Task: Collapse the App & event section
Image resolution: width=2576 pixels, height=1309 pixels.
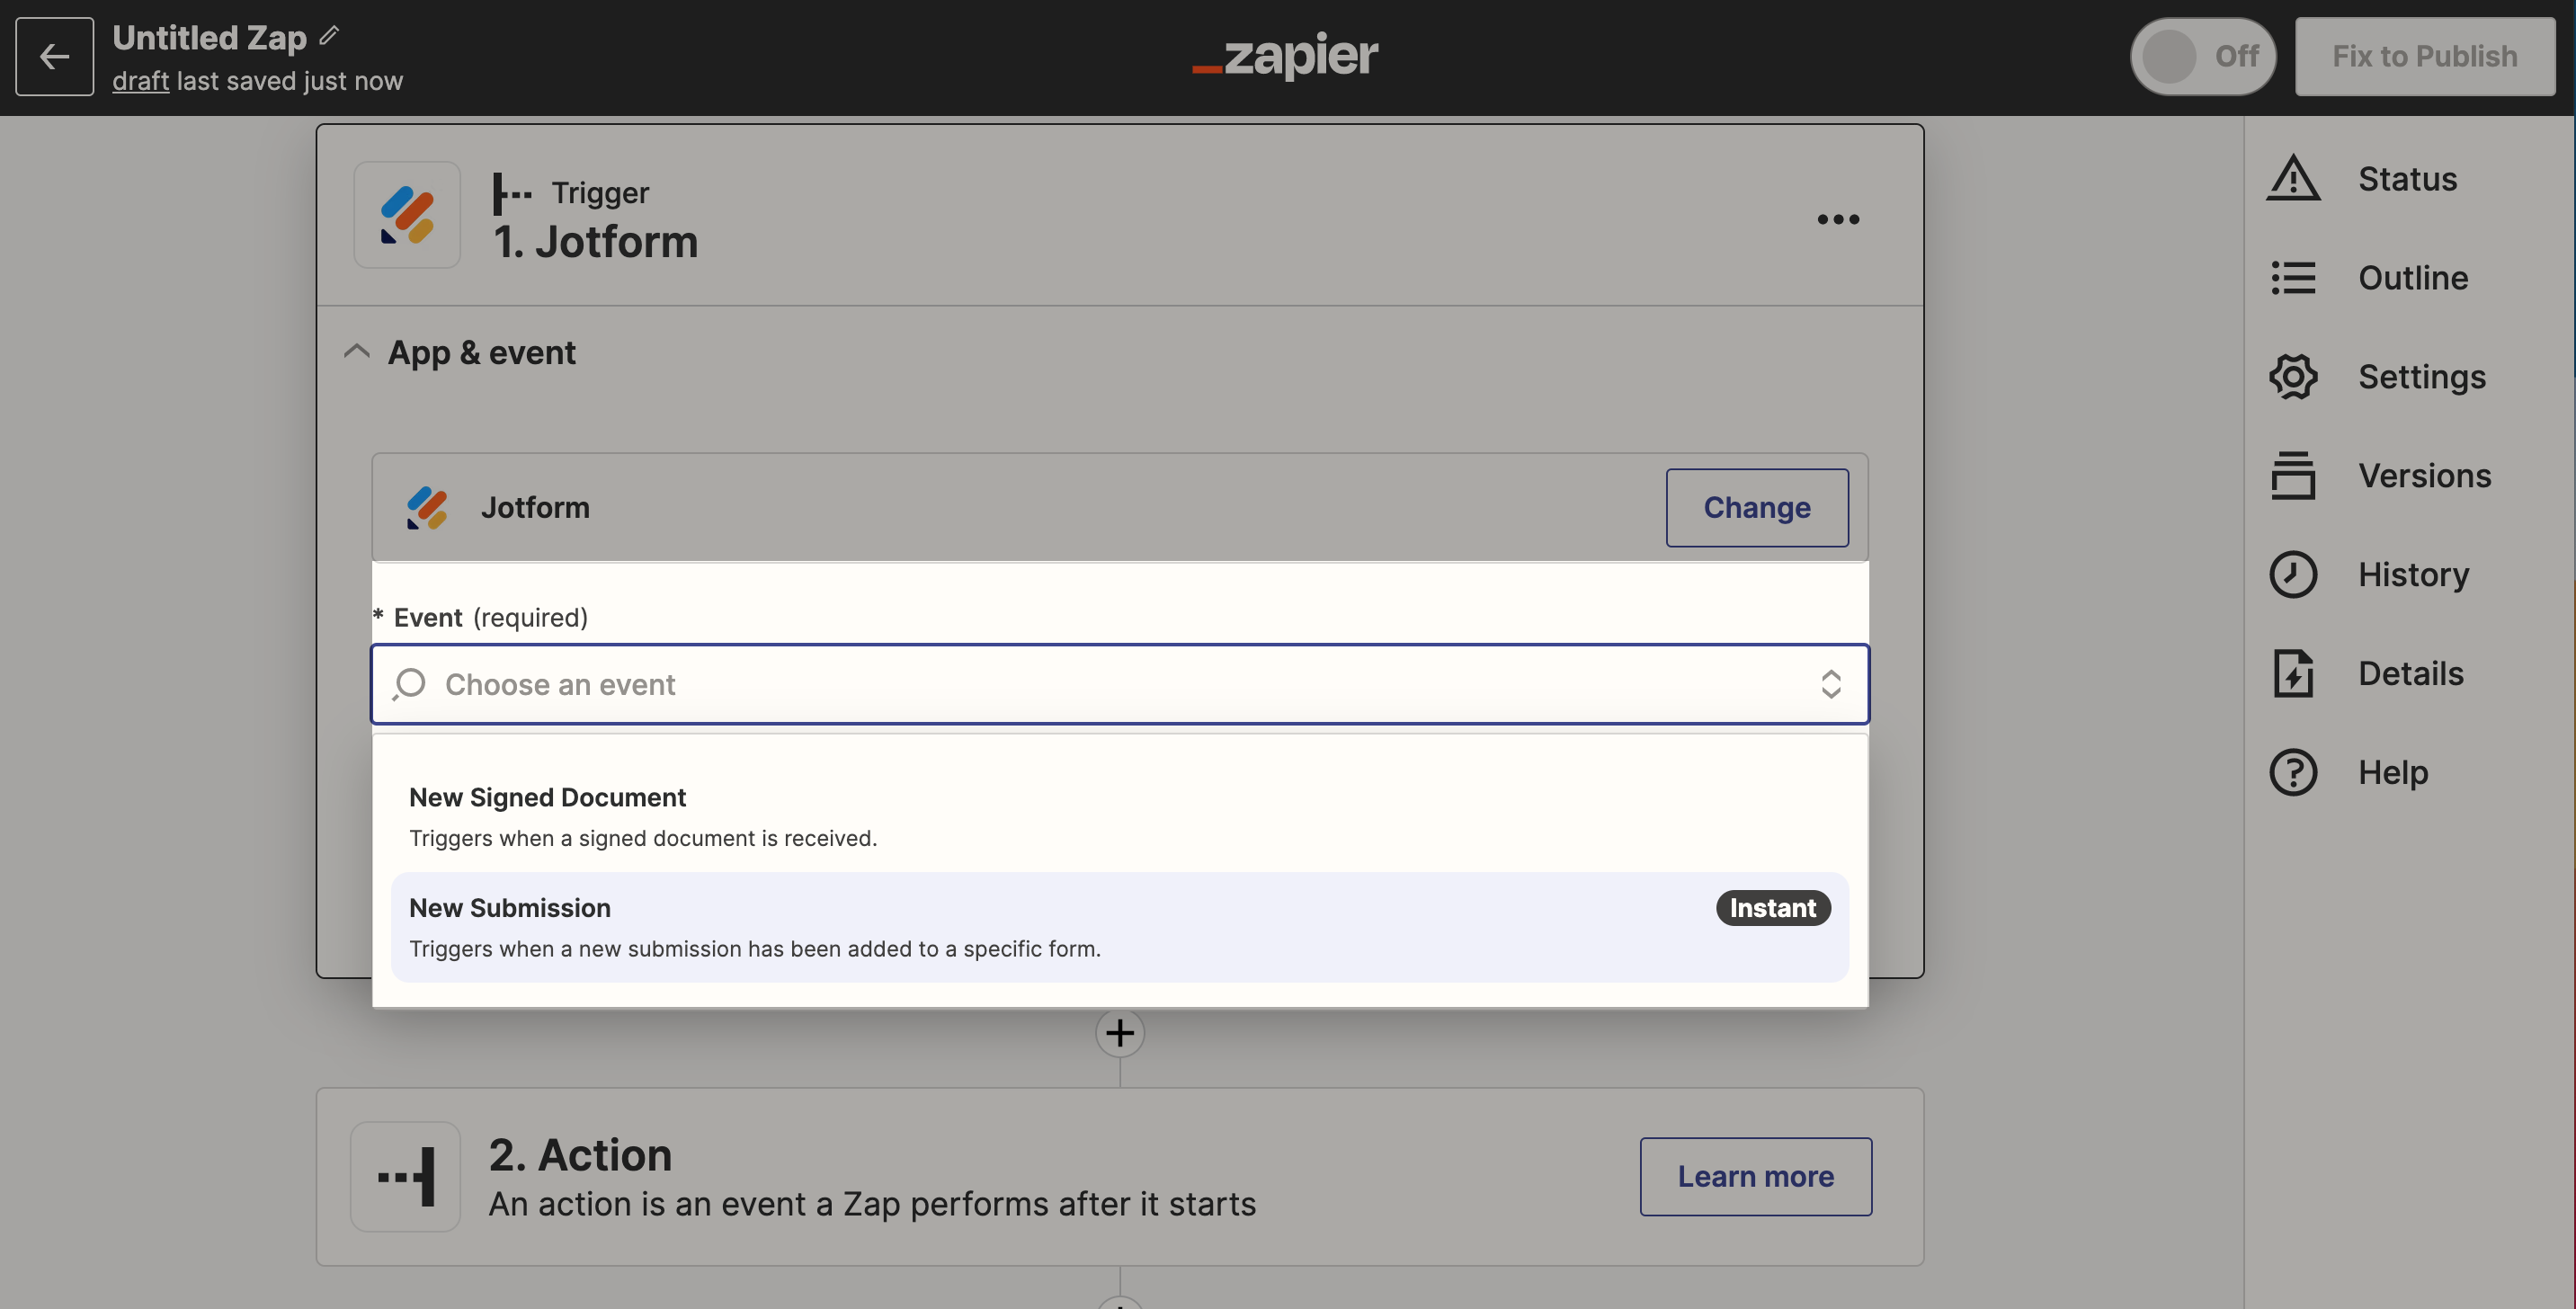Action: click(x=356, y=352)
